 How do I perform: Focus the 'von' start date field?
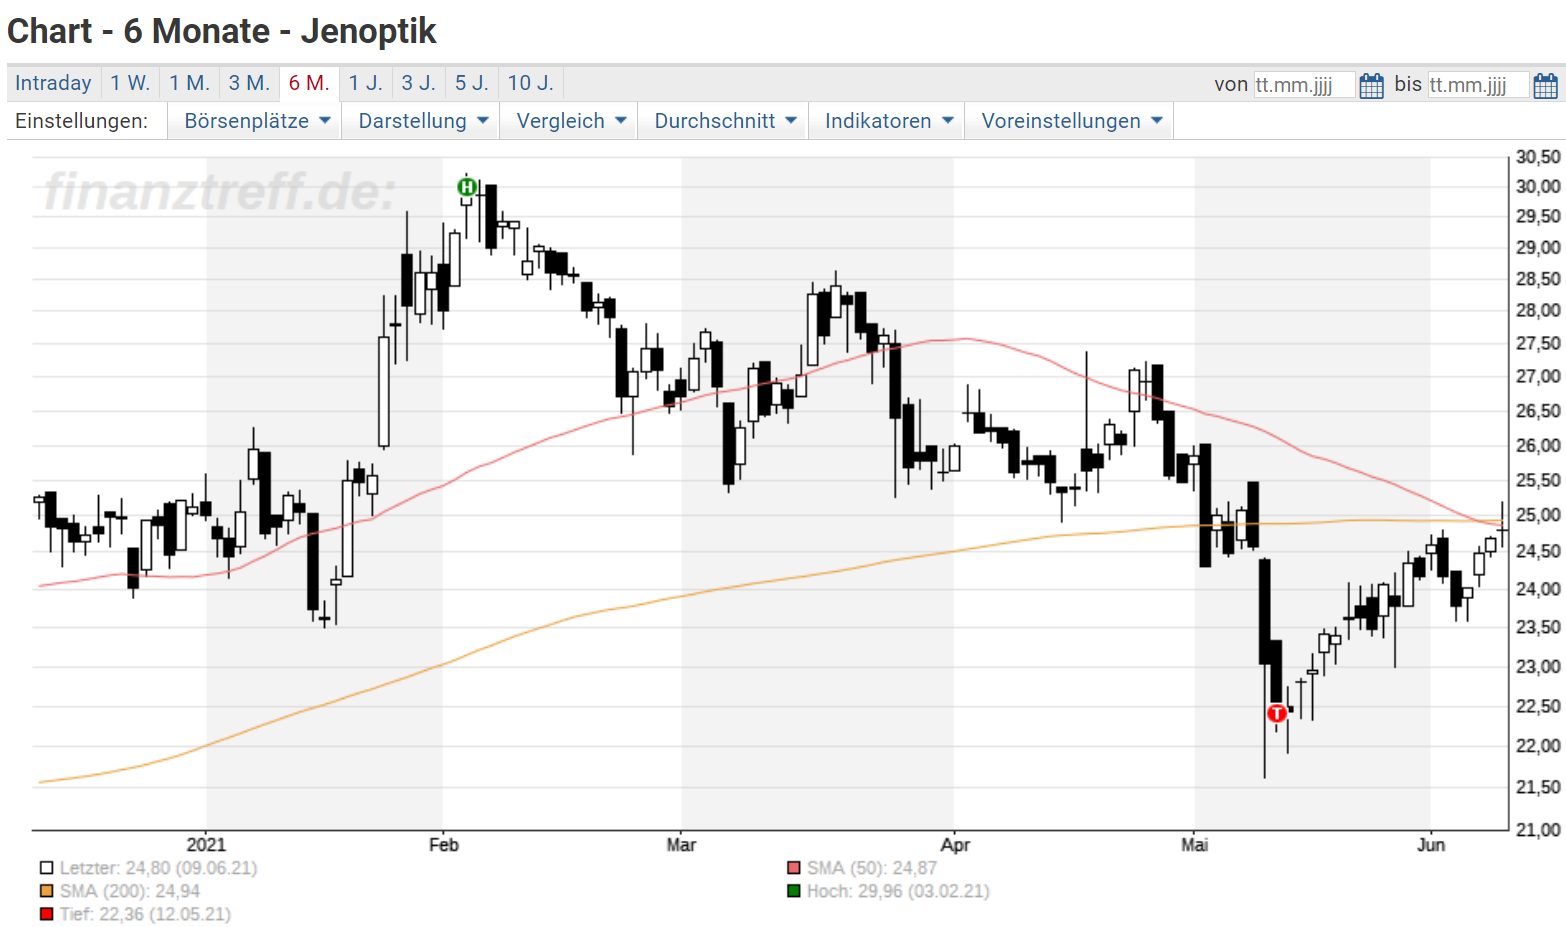[x=1304, y=85]
